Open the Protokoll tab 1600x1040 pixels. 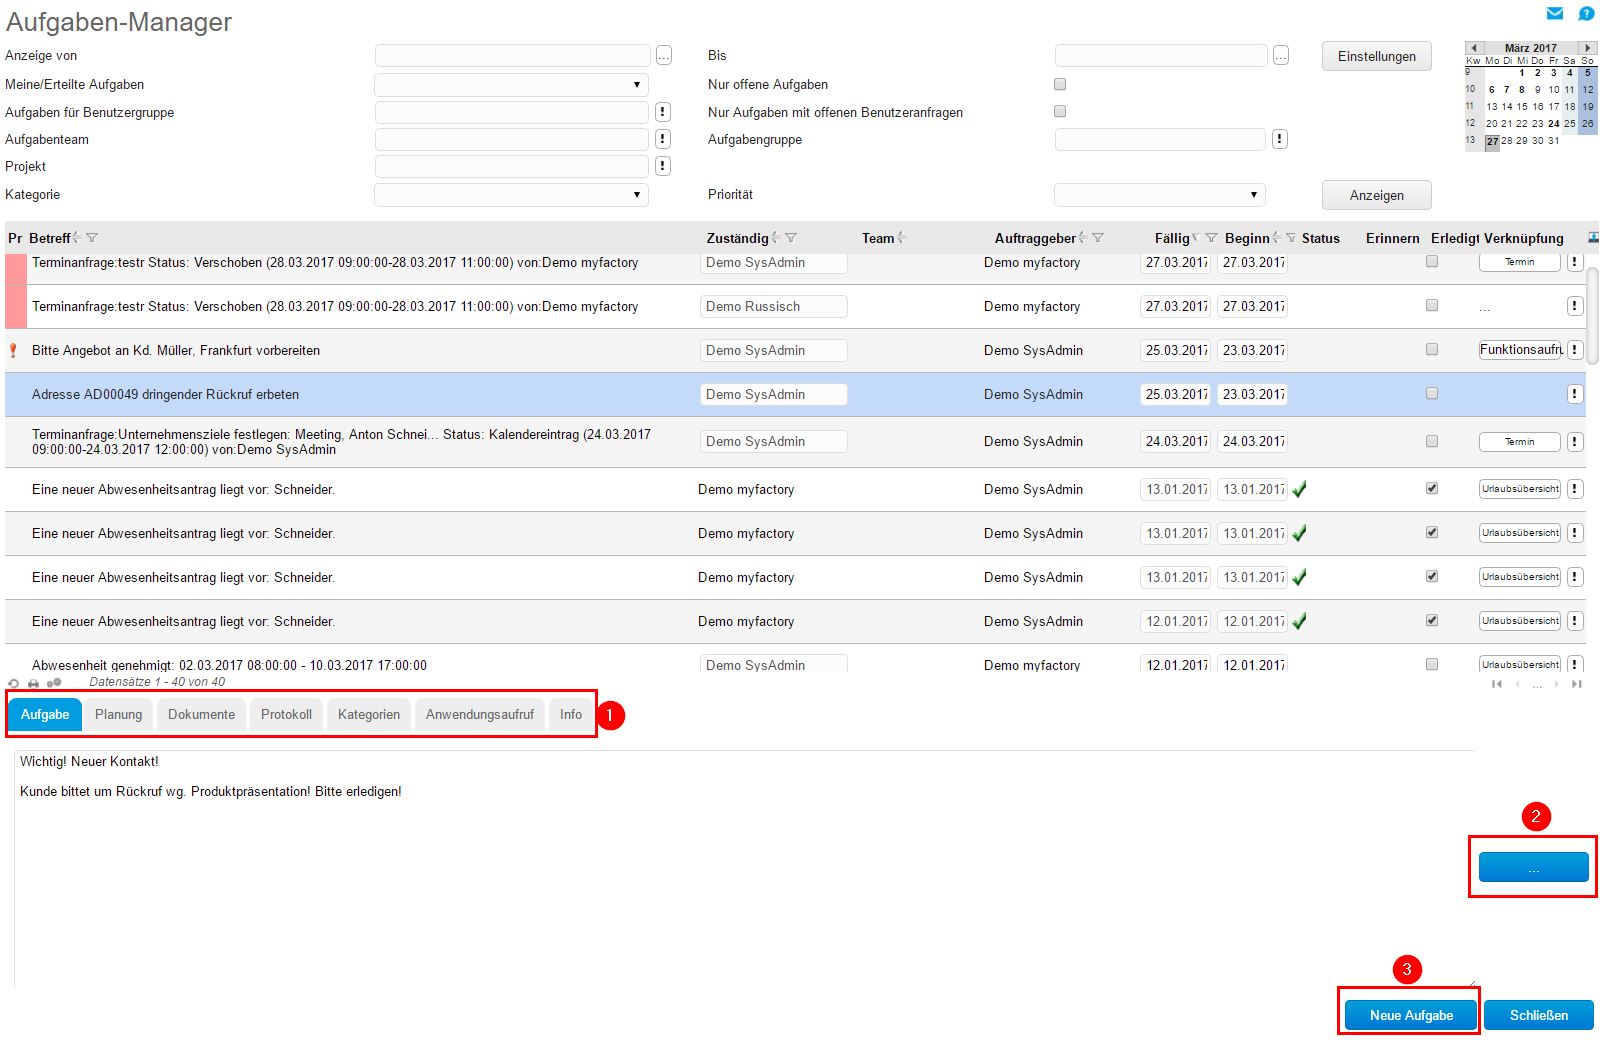point(286,714)
